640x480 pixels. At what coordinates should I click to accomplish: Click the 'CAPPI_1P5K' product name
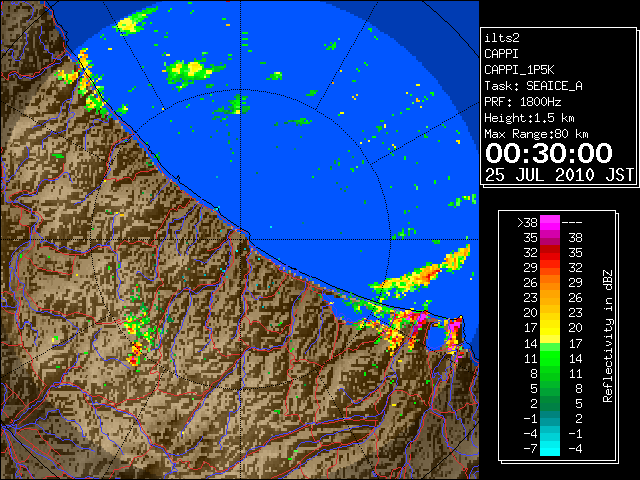pos(519,70)
